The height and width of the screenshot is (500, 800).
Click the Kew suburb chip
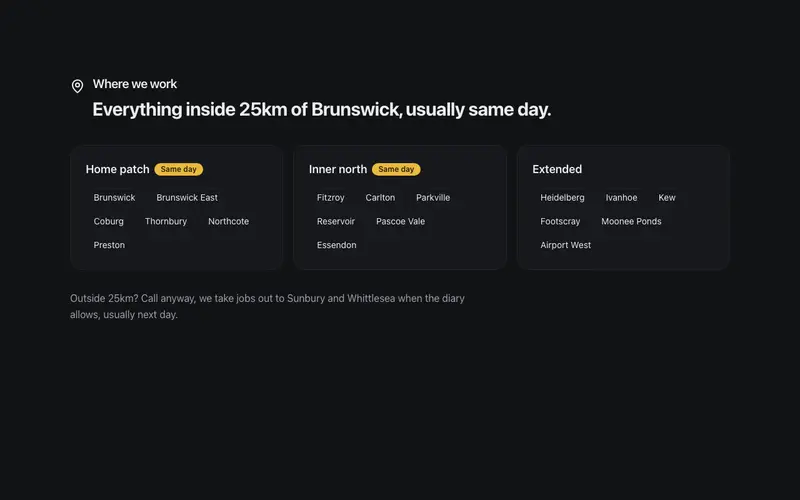click(667, 197)
